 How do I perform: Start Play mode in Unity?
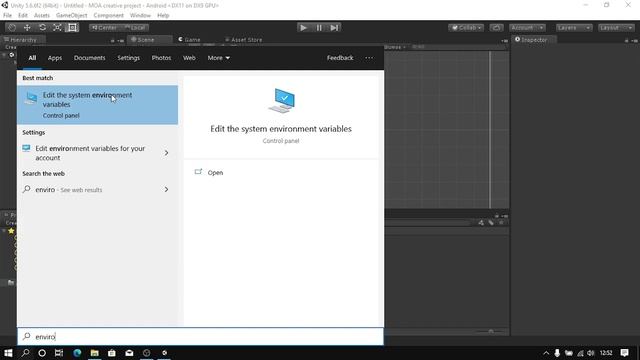click(x=303, y=27)
